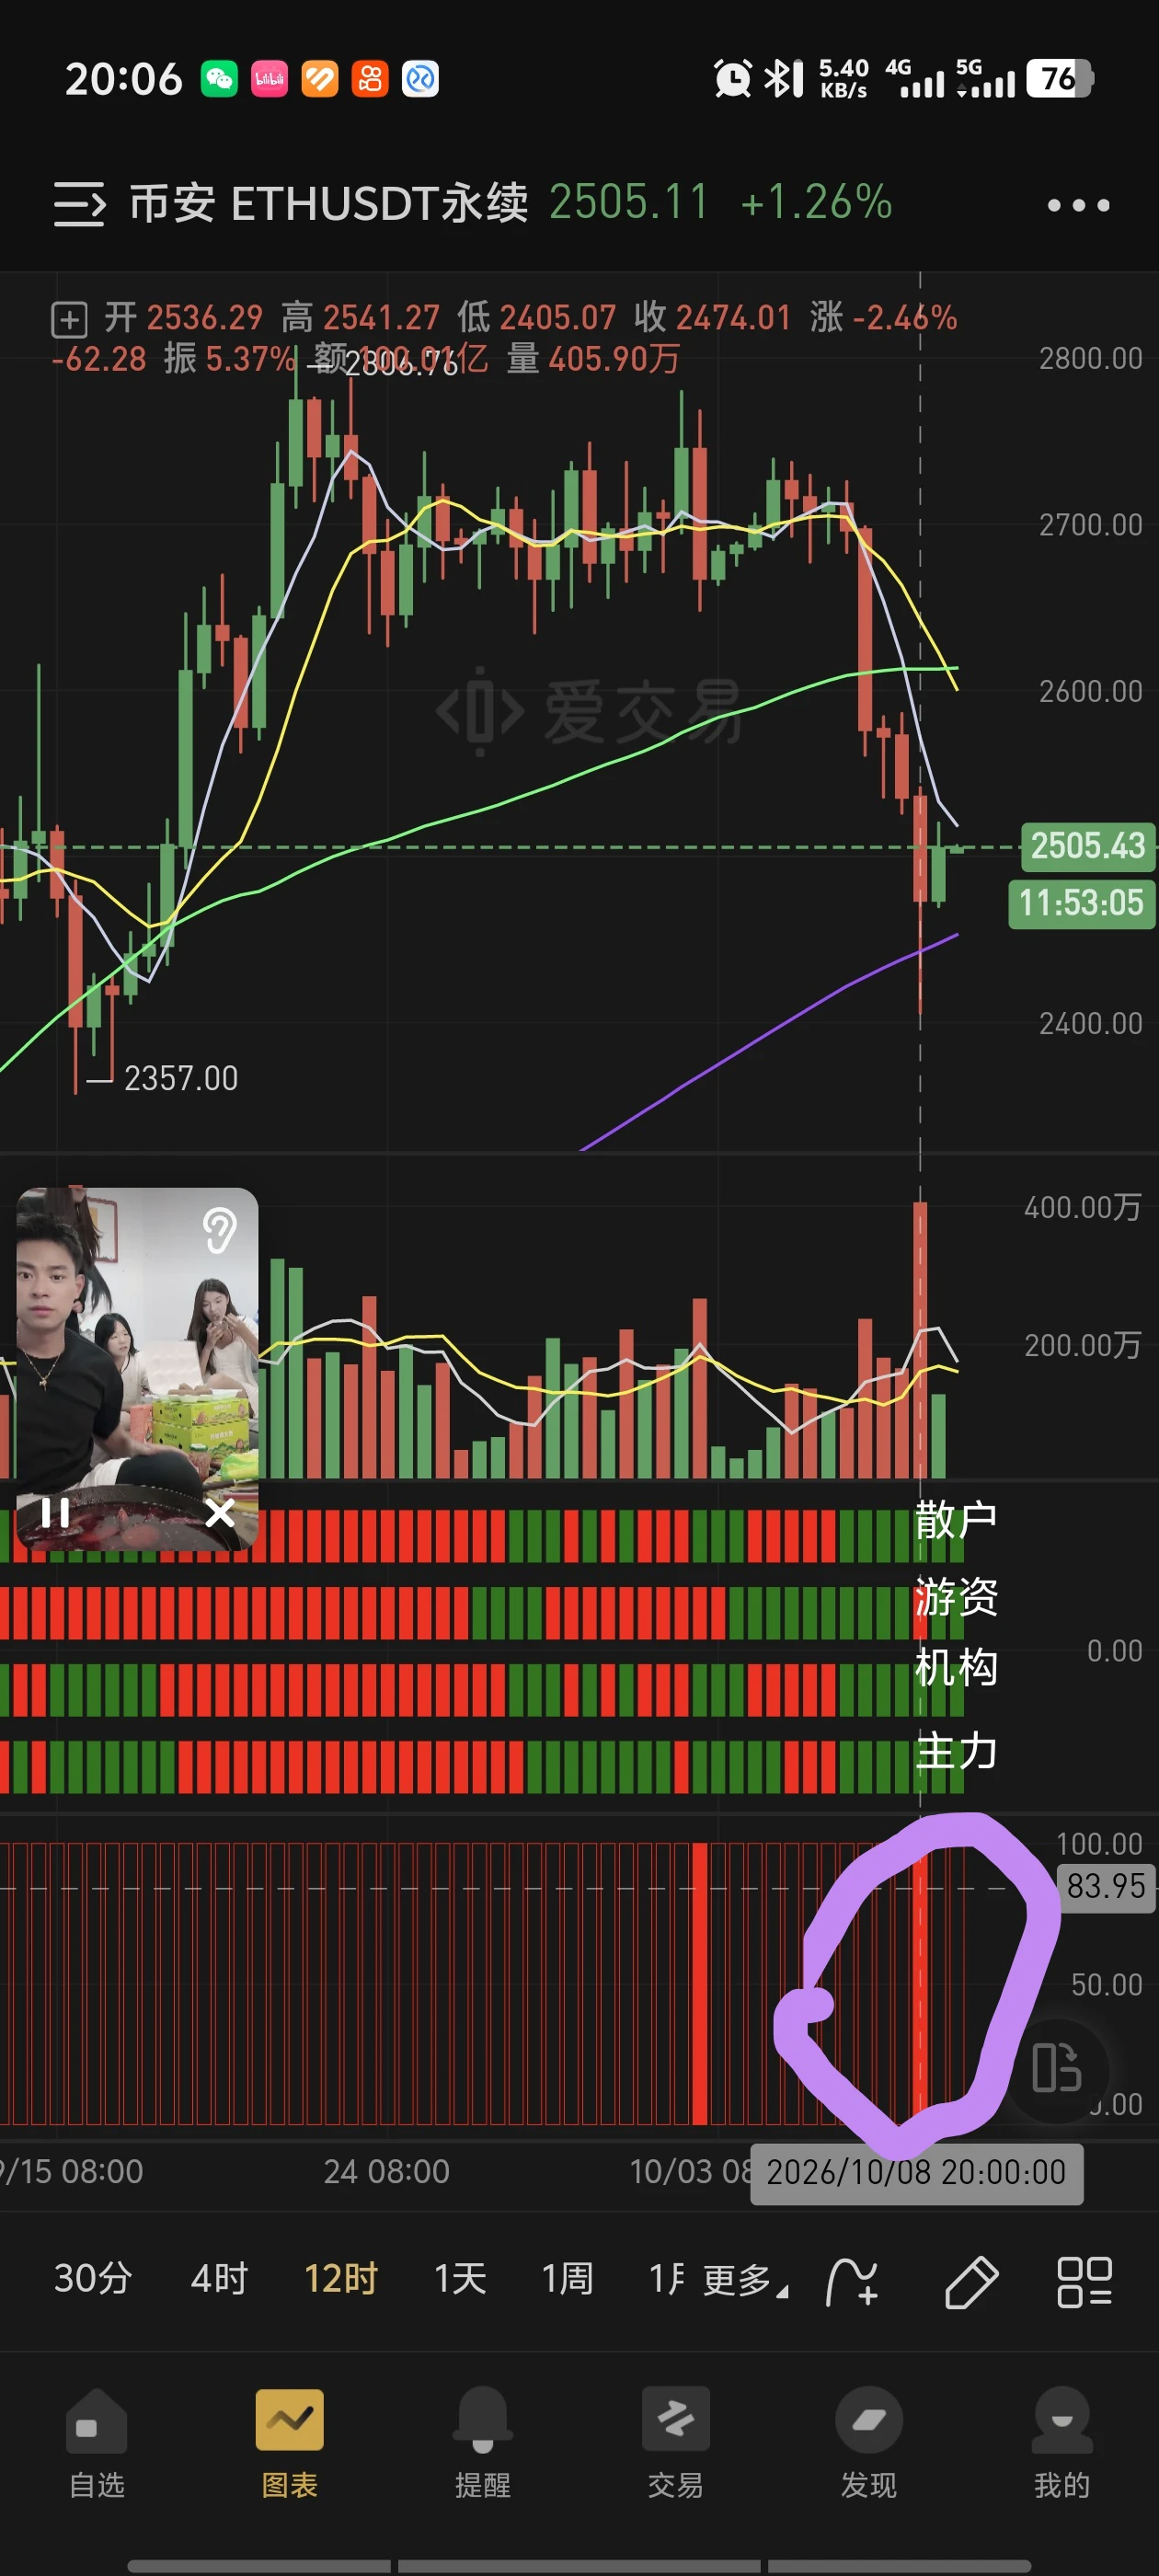Go to the 我的 profile tab

(1062, 2444)
